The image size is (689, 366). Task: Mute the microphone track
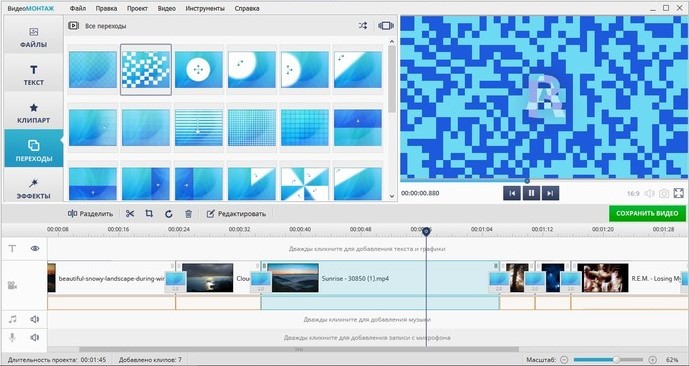click(x=35, y=337)
